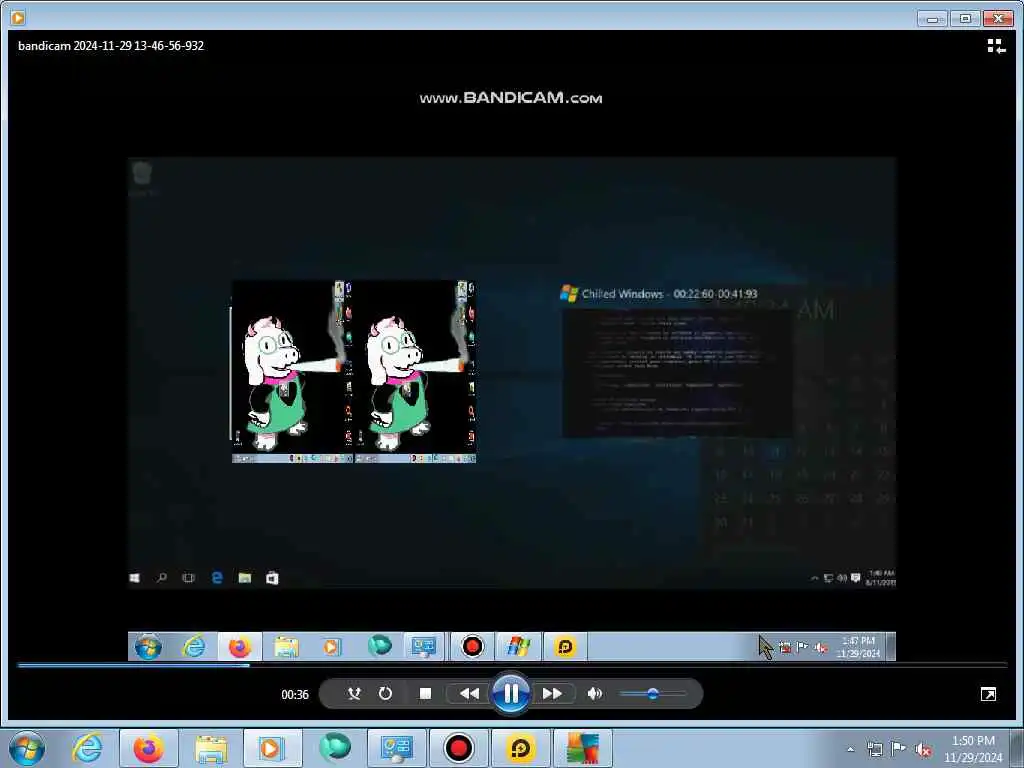
Task: Open the 1:50 PM clock and date
Action: click(973, 749)
